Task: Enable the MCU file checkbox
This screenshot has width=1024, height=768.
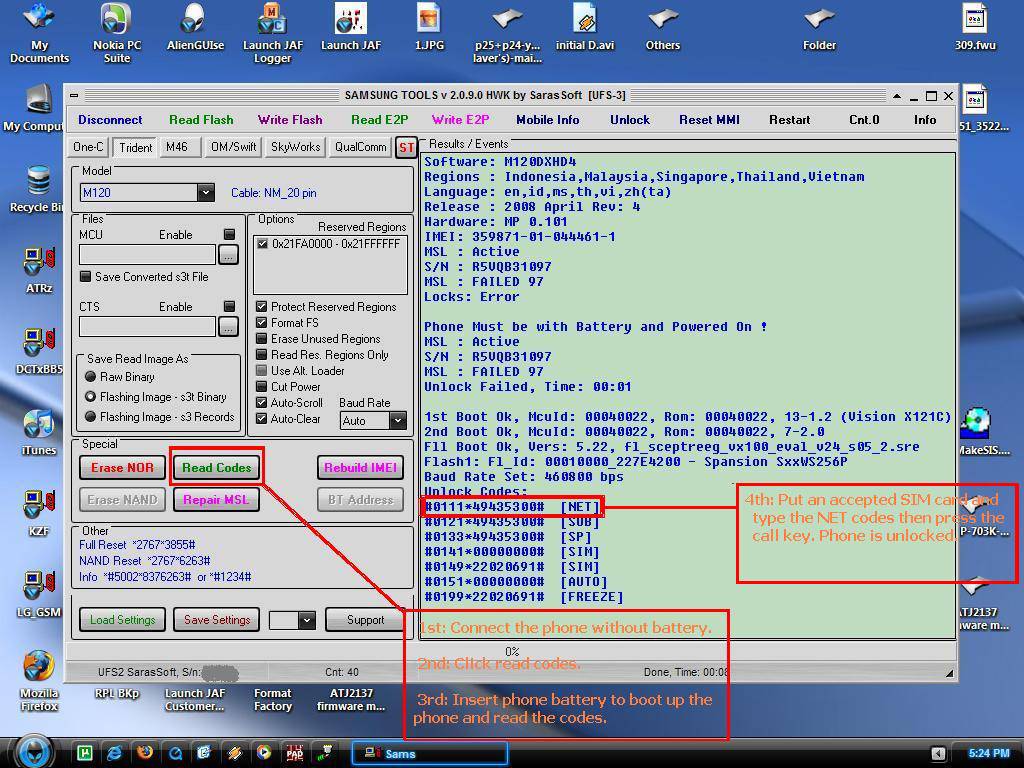Action: point(229,234)
